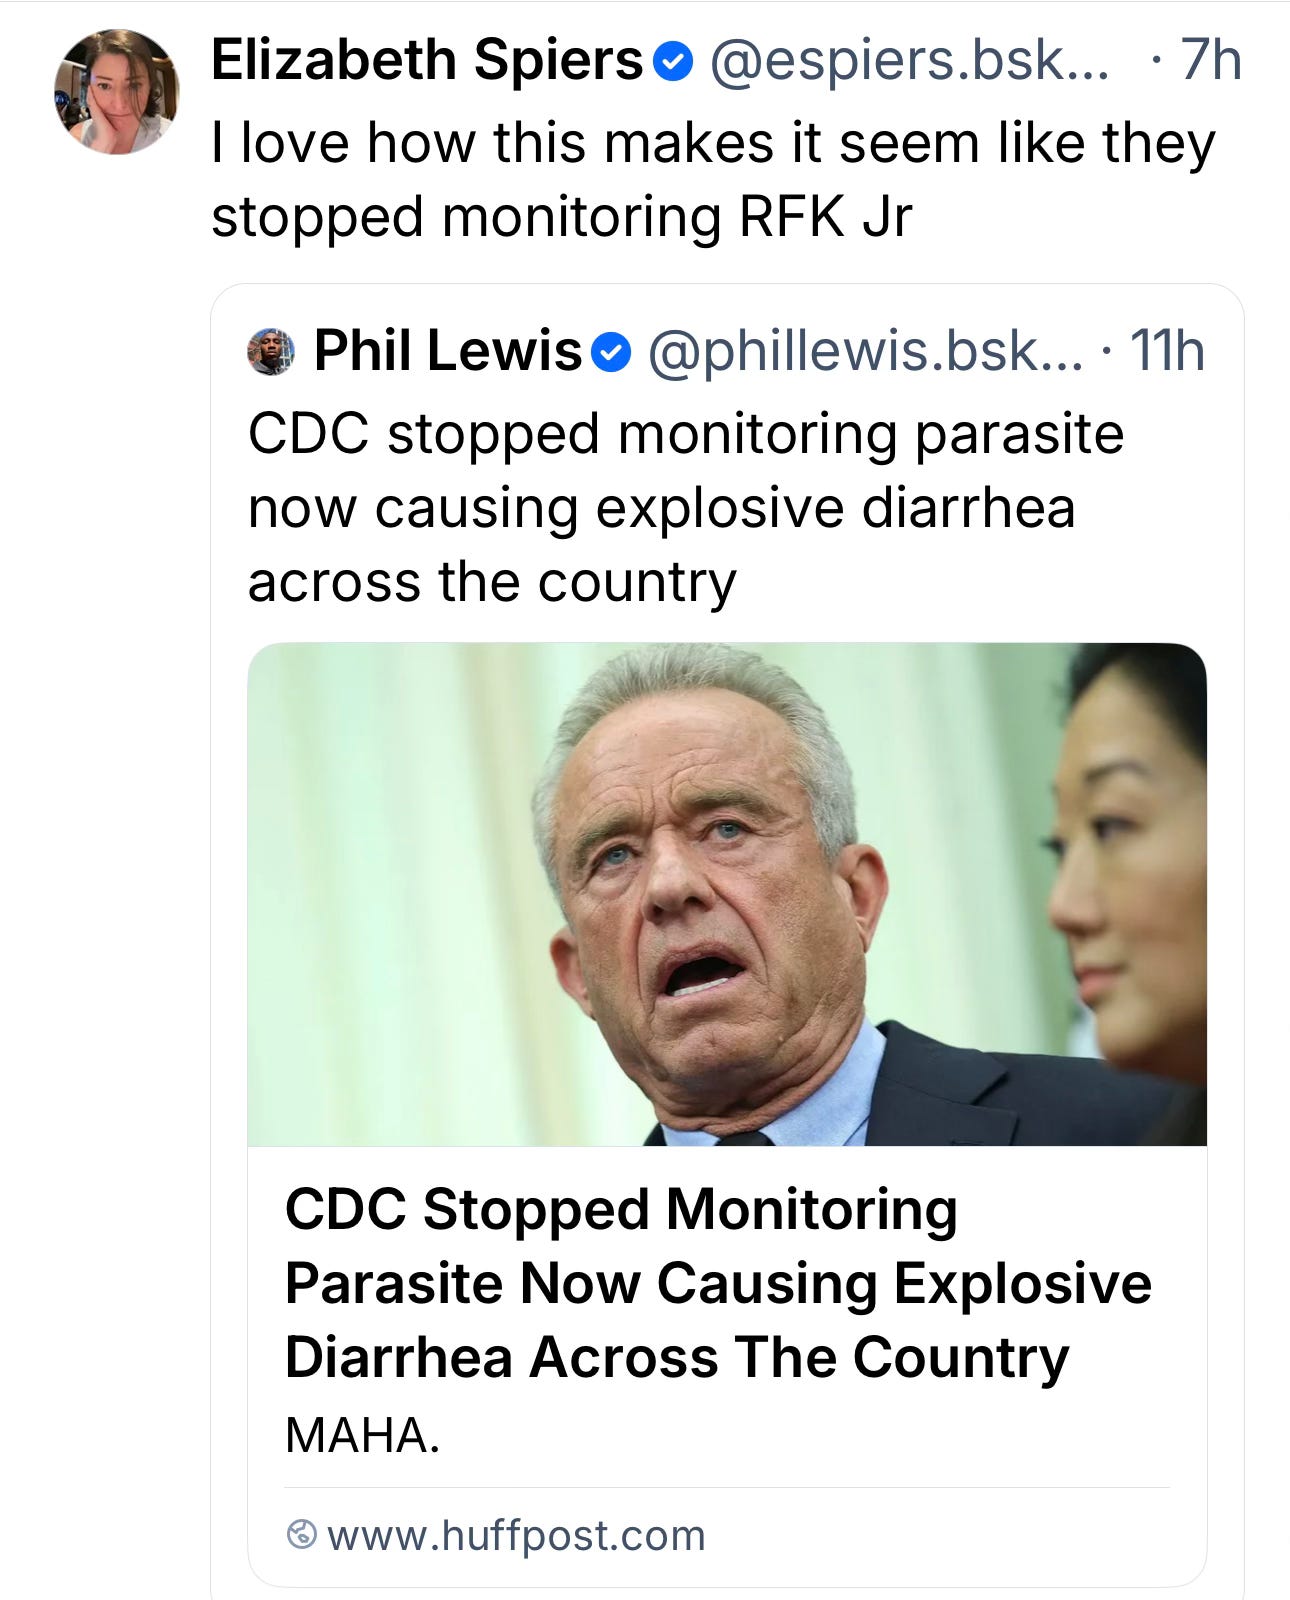Select Elizabeth Spiers' post text about RFK Jr
Viewport: 1290px width, 1600px height.
[x=713, y=180]
